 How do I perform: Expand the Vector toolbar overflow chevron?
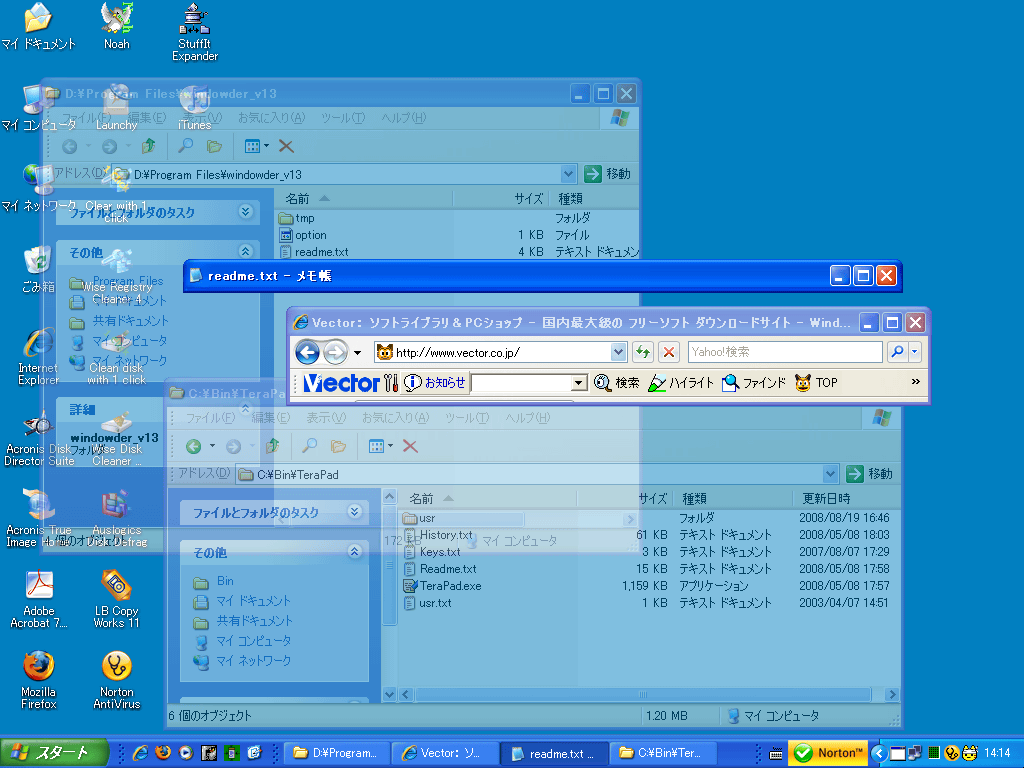click(x=916, y=381)
